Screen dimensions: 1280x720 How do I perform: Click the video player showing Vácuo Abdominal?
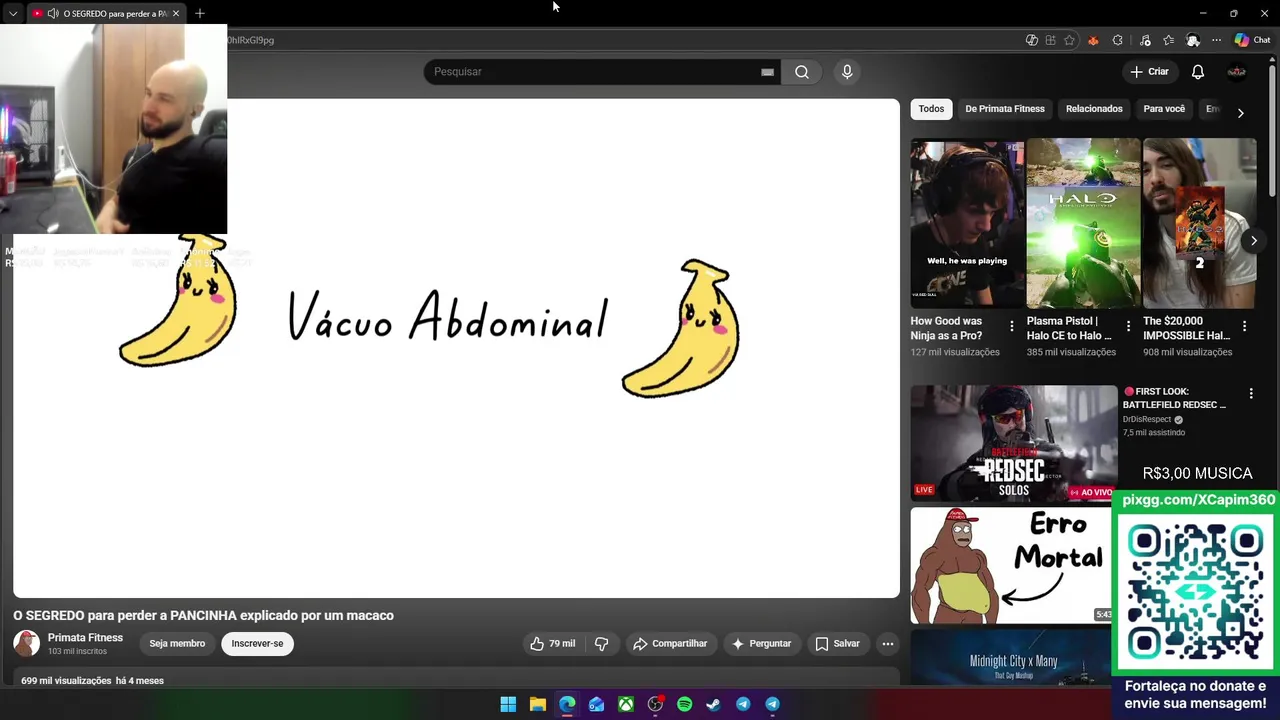click(x=457, y=348)
